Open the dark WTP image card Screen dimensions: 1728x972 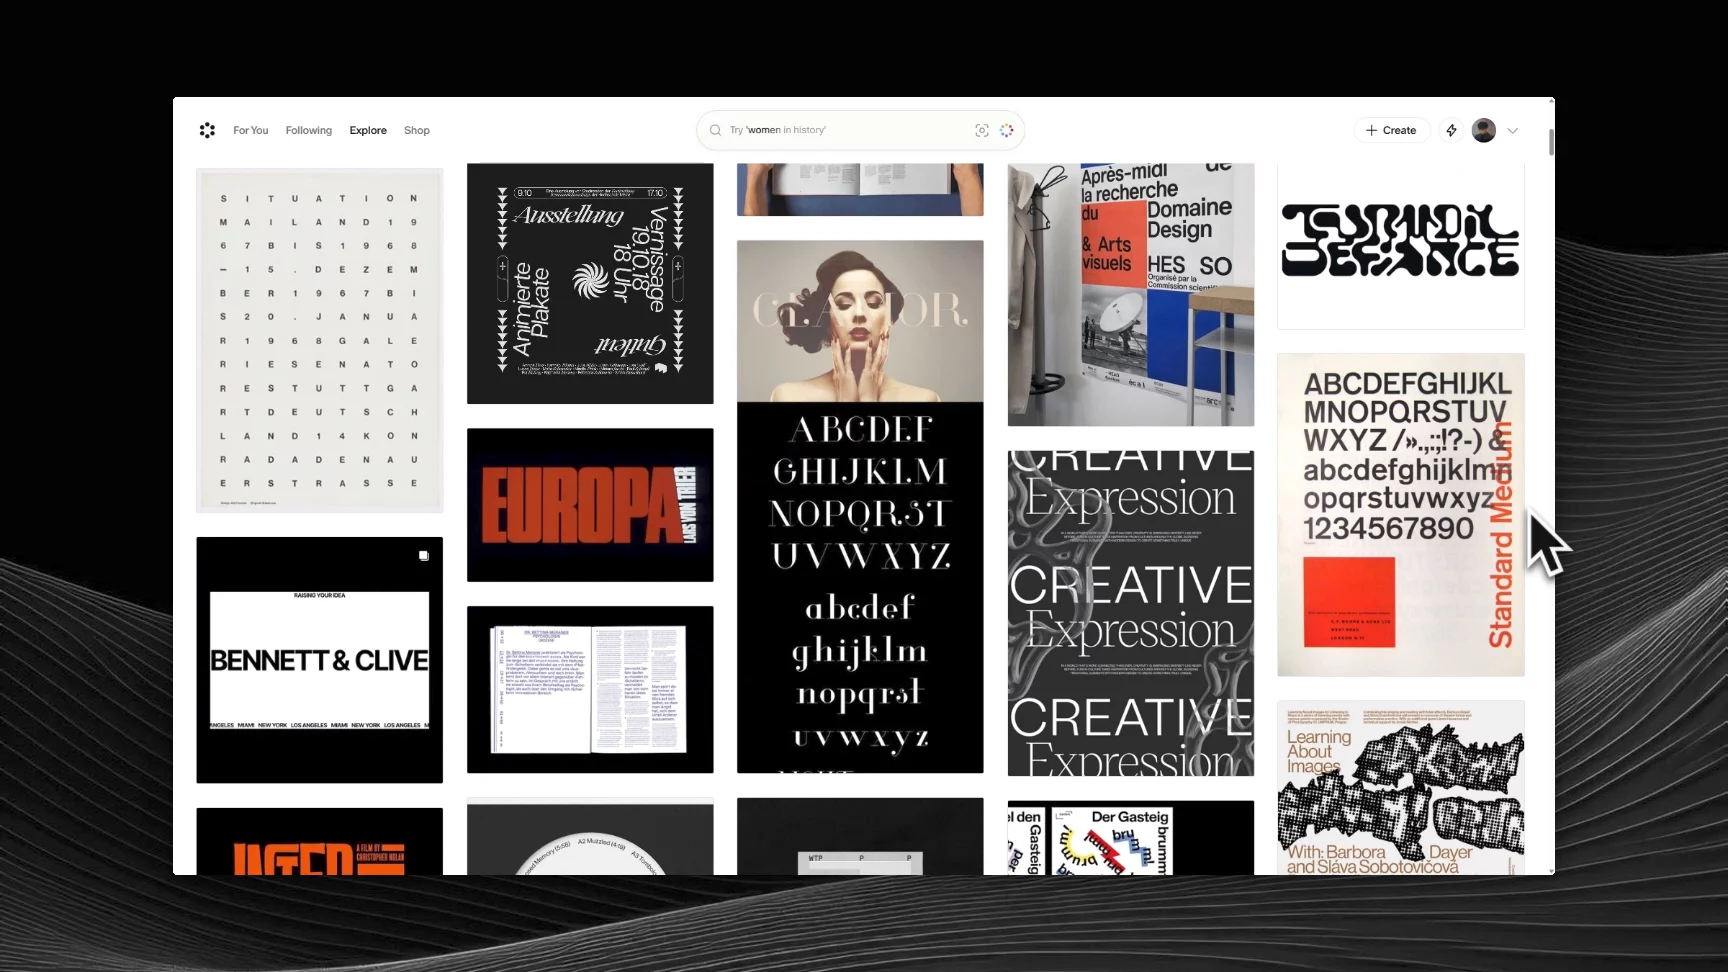[x=860, y=836]
